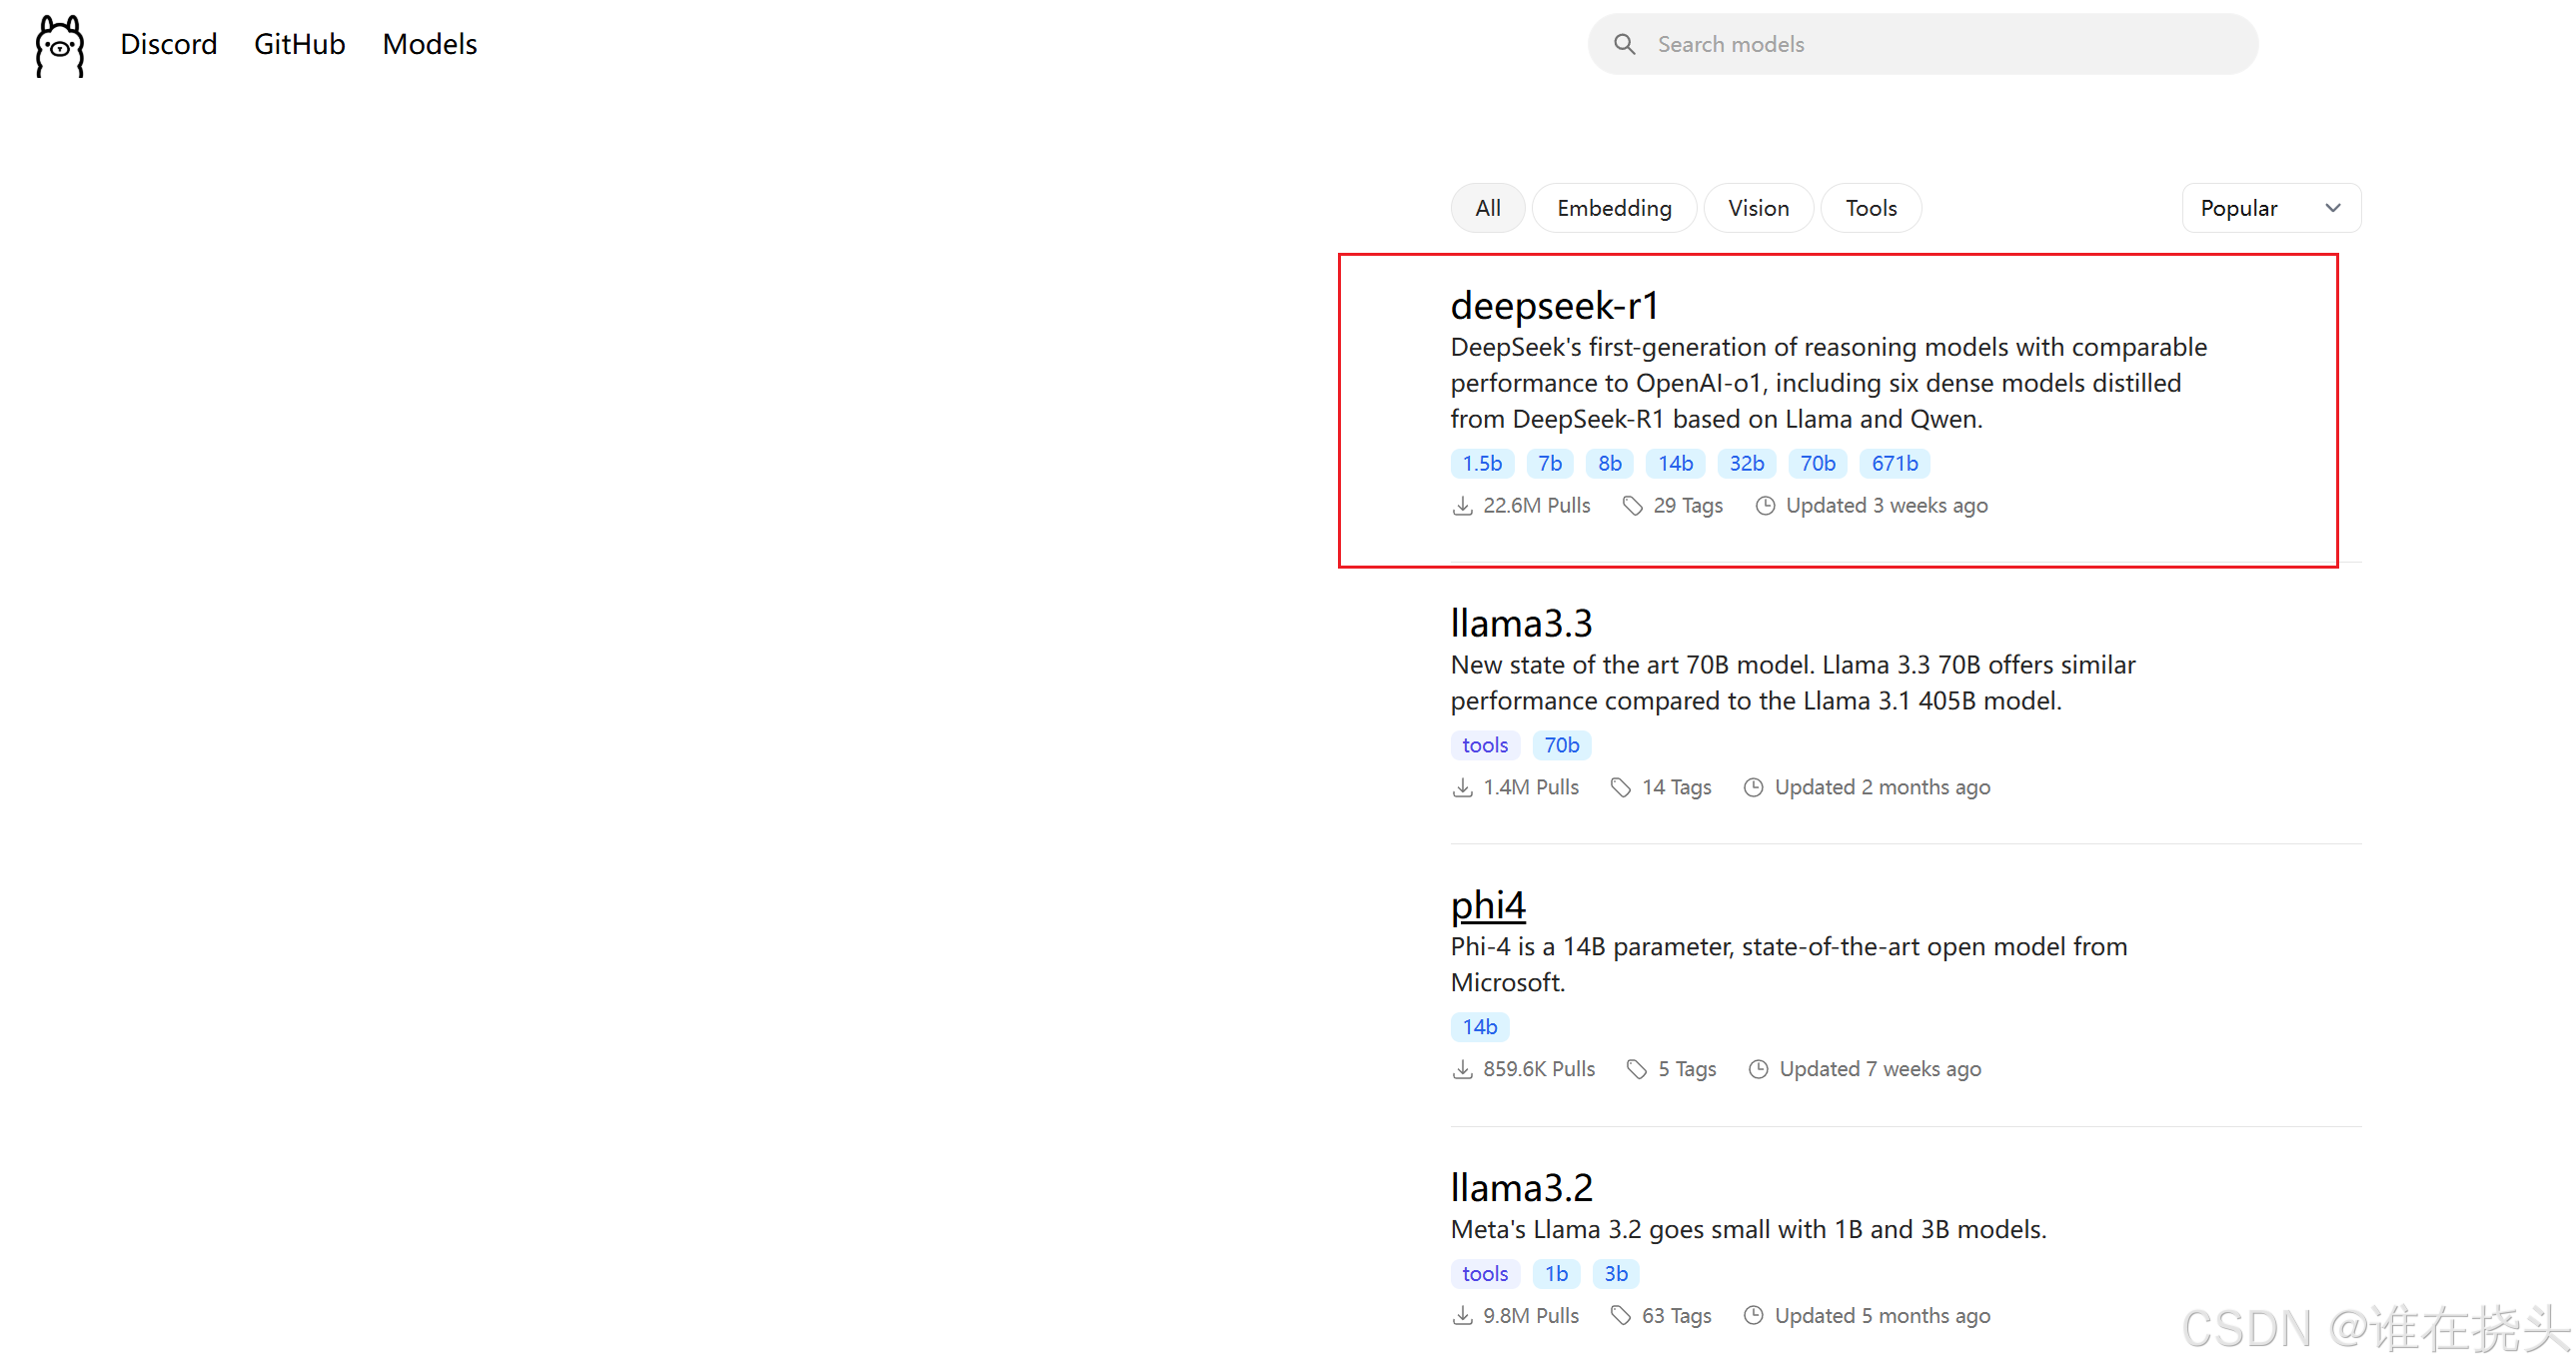Open the Discord nav link
The width and height of the screenshot is (2576, 1371).
tap(168, 44)
